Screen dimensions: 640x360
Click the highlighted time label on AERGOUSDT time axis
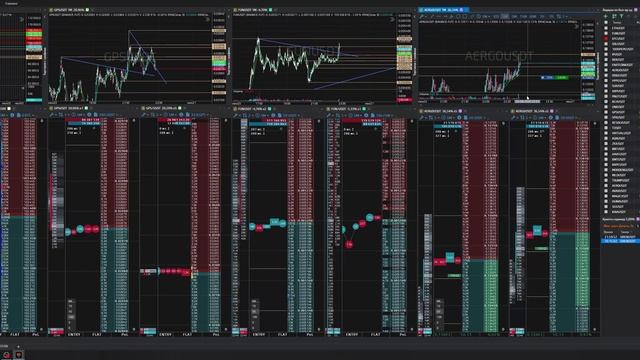click(x=527, y=101)
